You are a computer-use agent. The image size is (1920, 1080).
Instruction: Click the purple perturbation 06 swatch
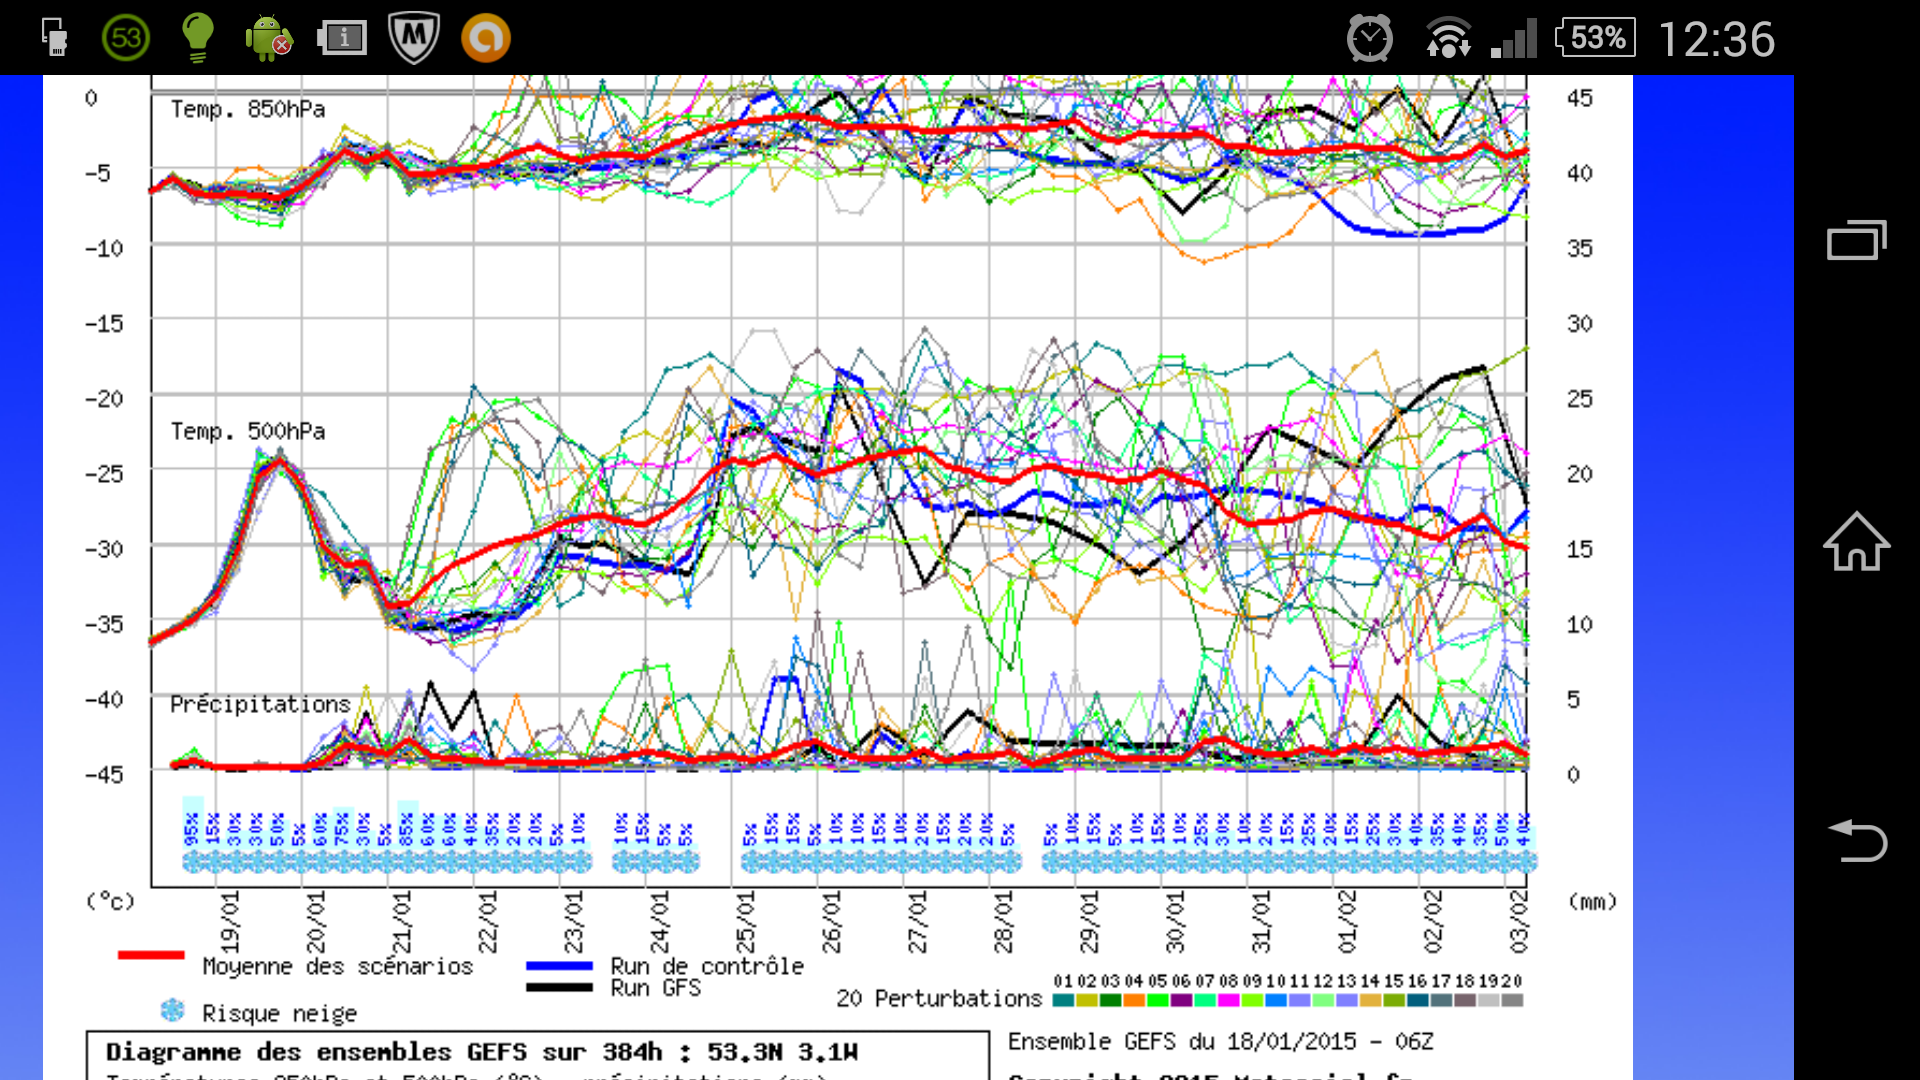click(x=1181, y=1000)
